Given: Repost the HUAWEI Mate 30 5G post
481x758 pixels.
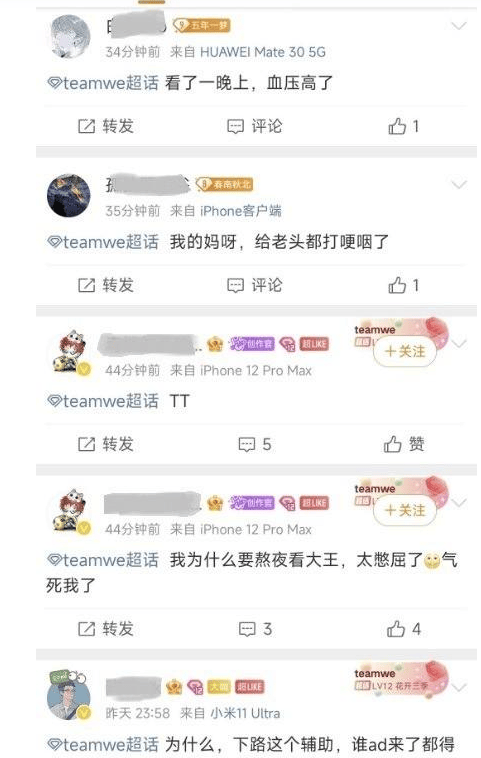Looking at the screenshot, I should click(106, 126).
